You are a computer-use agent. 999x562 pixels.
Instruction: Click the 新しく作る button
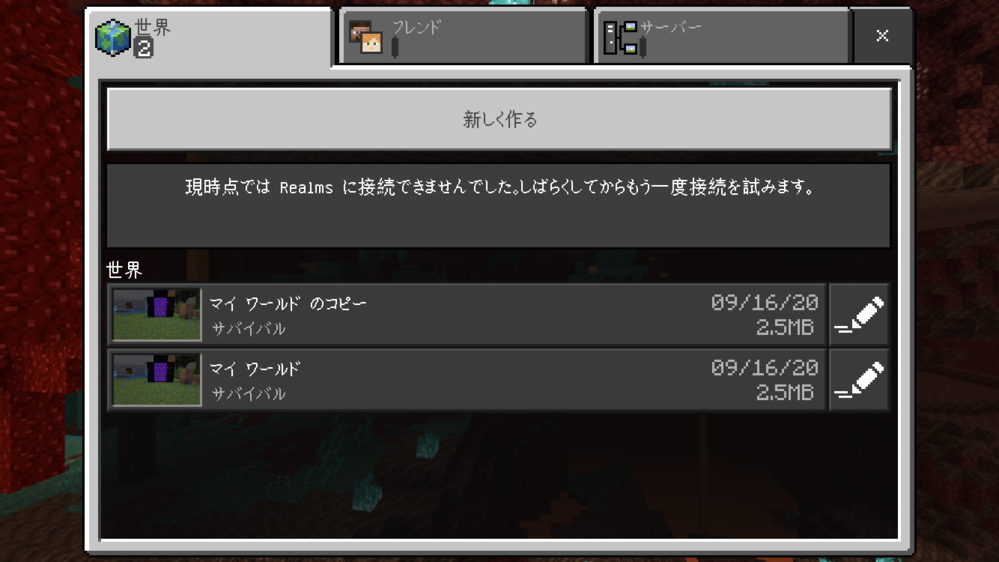coord(499,119)
